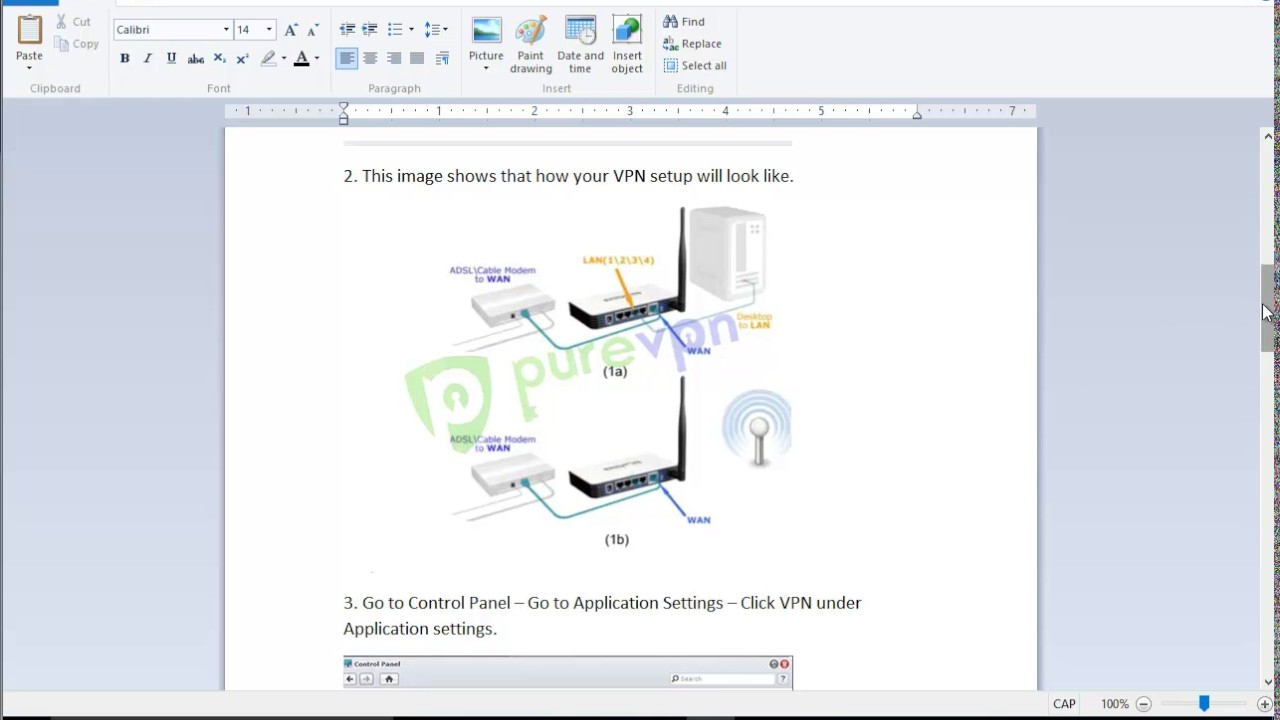
Task: Click the Paste clipboard icon
Action: click(29, 29)
